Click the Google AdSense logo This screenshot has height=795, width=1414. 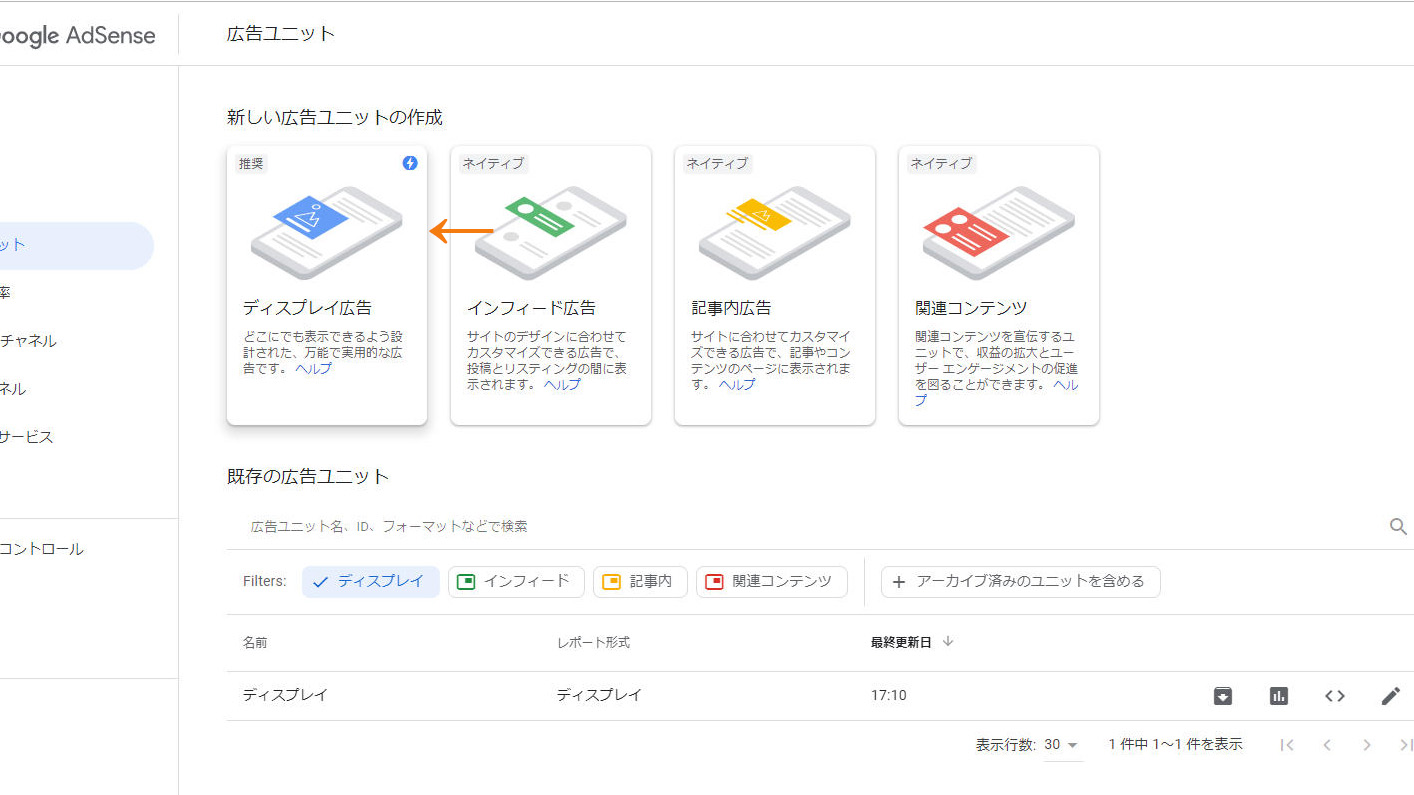pyautogui.click(x=78, y=36)
